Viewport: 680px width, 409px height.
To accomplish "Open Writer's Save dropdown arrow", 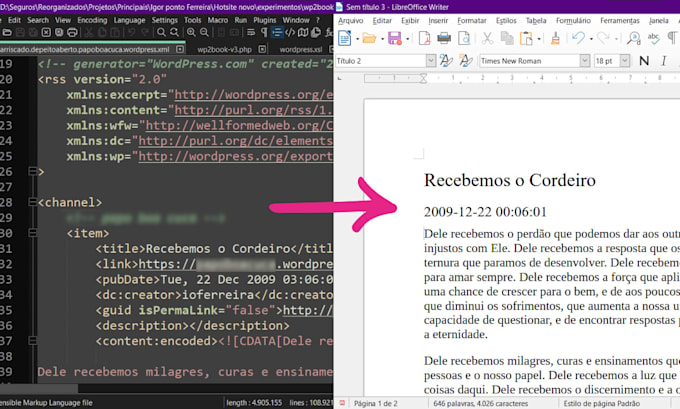I will click(408, 39).
